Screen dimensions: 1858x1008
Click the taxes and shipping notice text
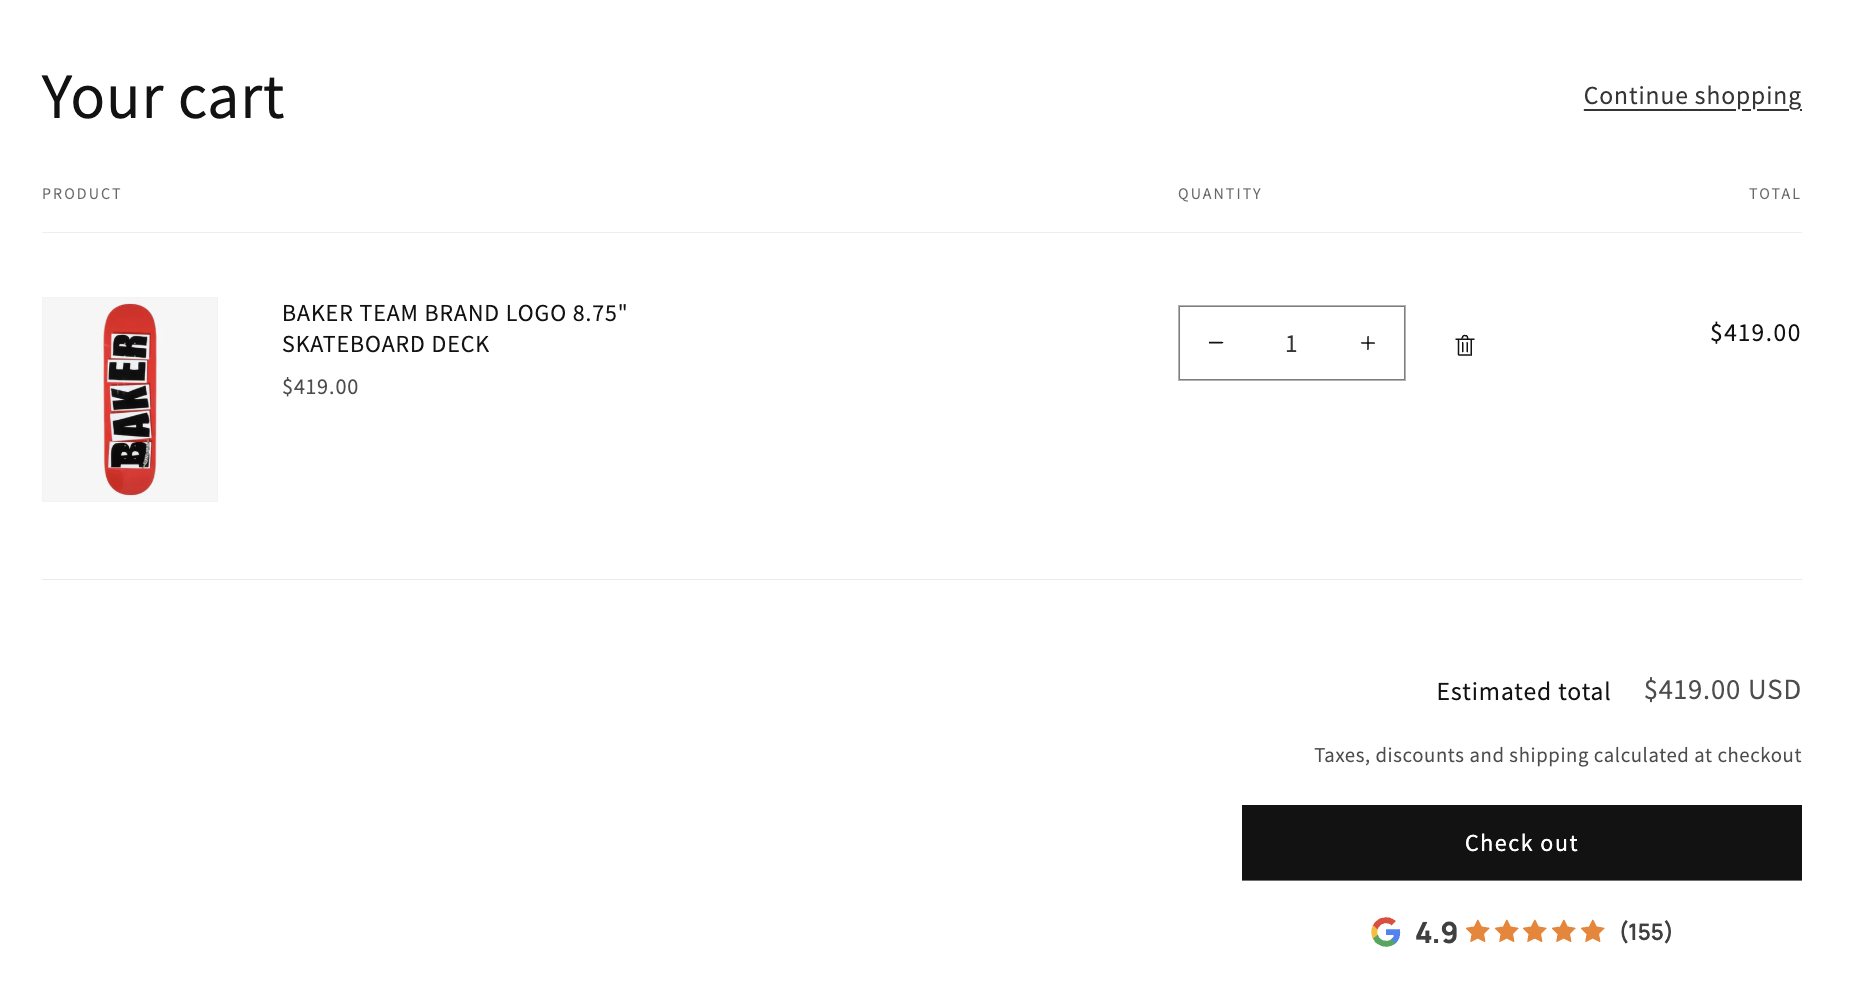pyautogui.click(x=1557, y=755)
